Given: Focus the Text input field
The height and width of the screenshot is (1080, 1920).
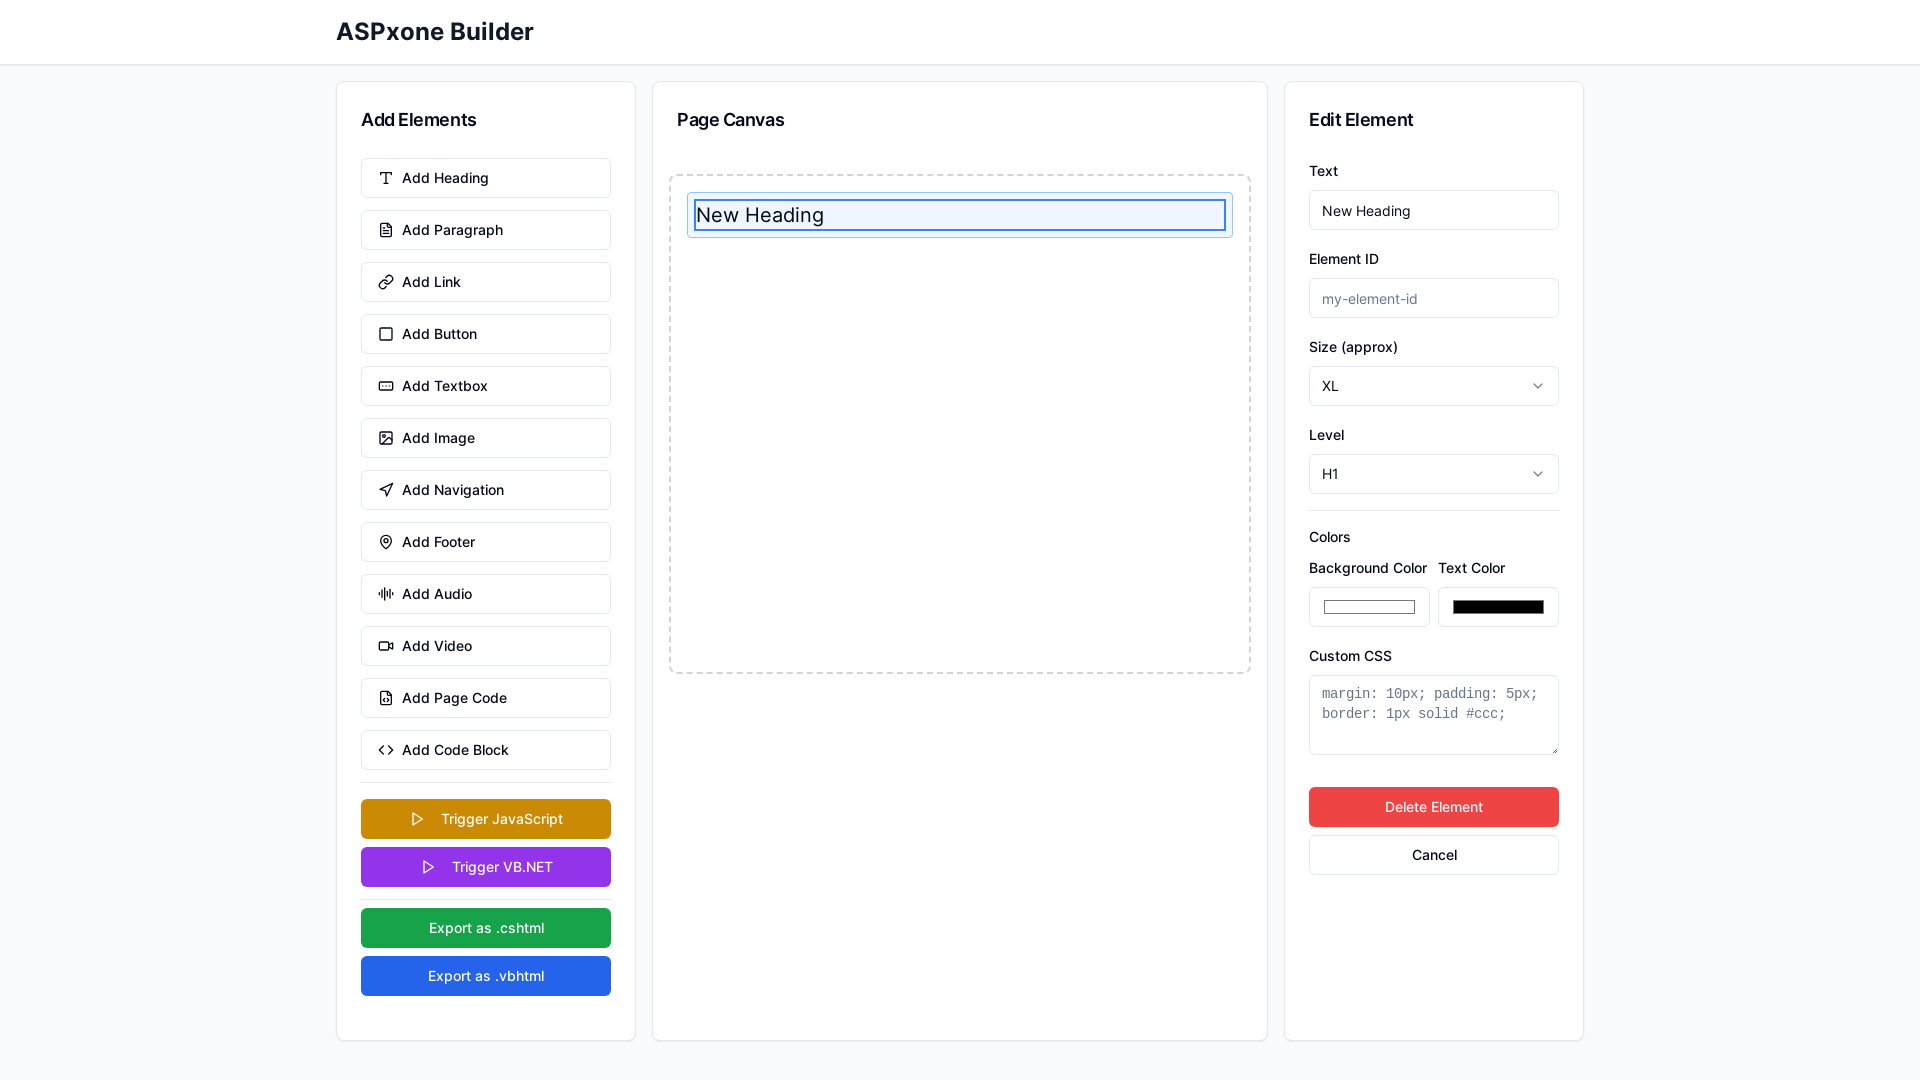Looking at the screenshot, I should (x=1434, y=210).
